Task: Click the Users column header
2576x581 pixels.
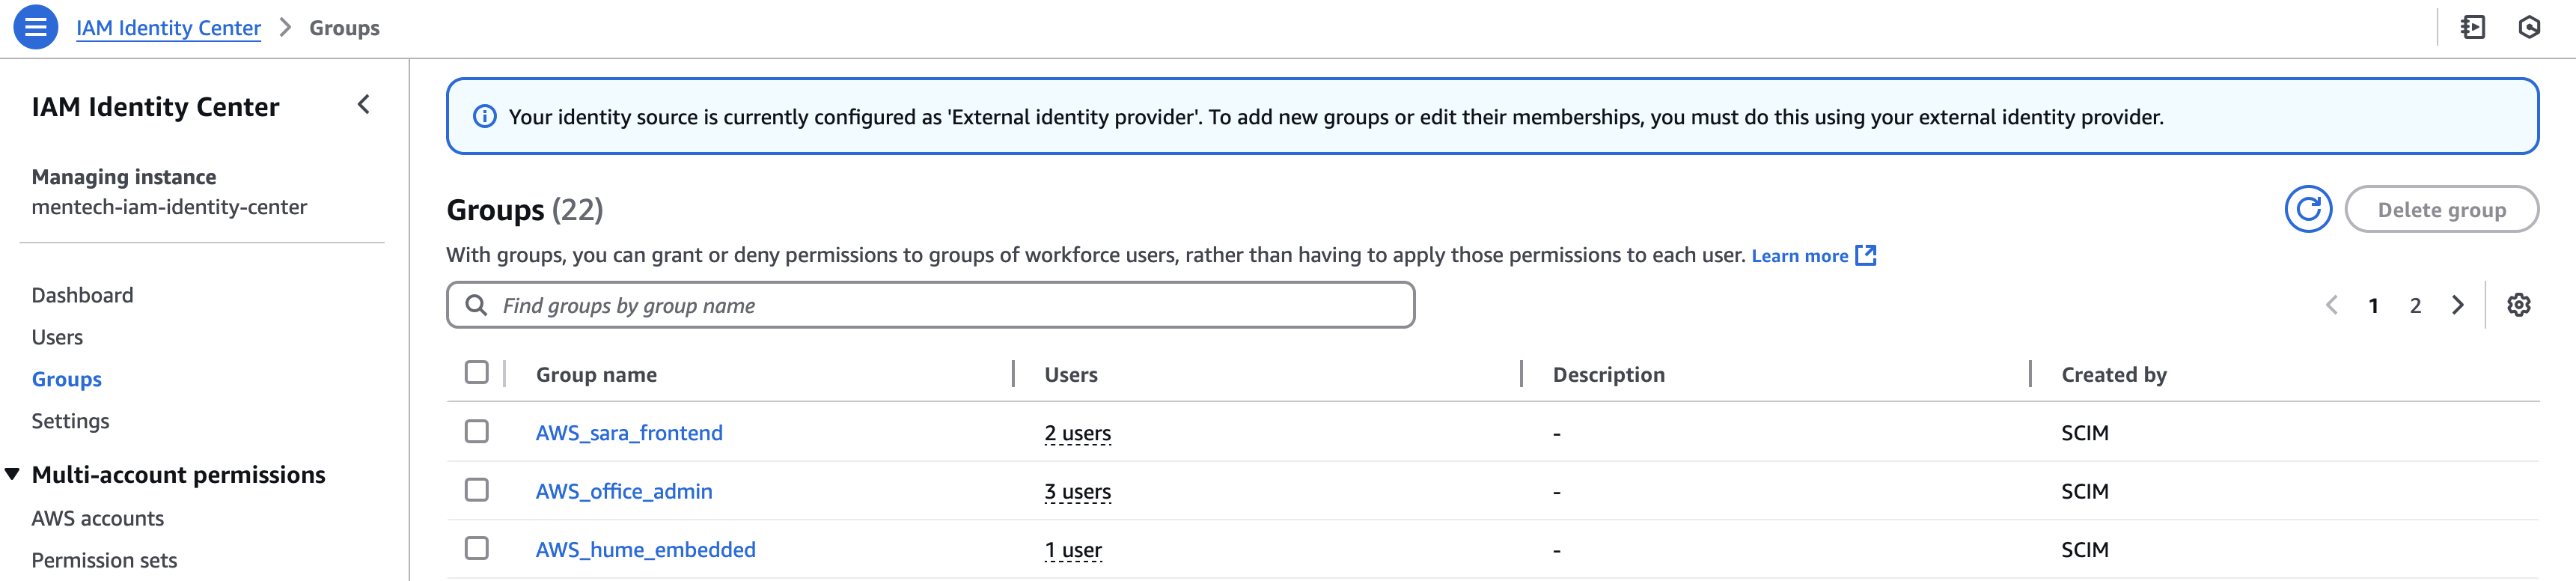Action: (1071, 374)
